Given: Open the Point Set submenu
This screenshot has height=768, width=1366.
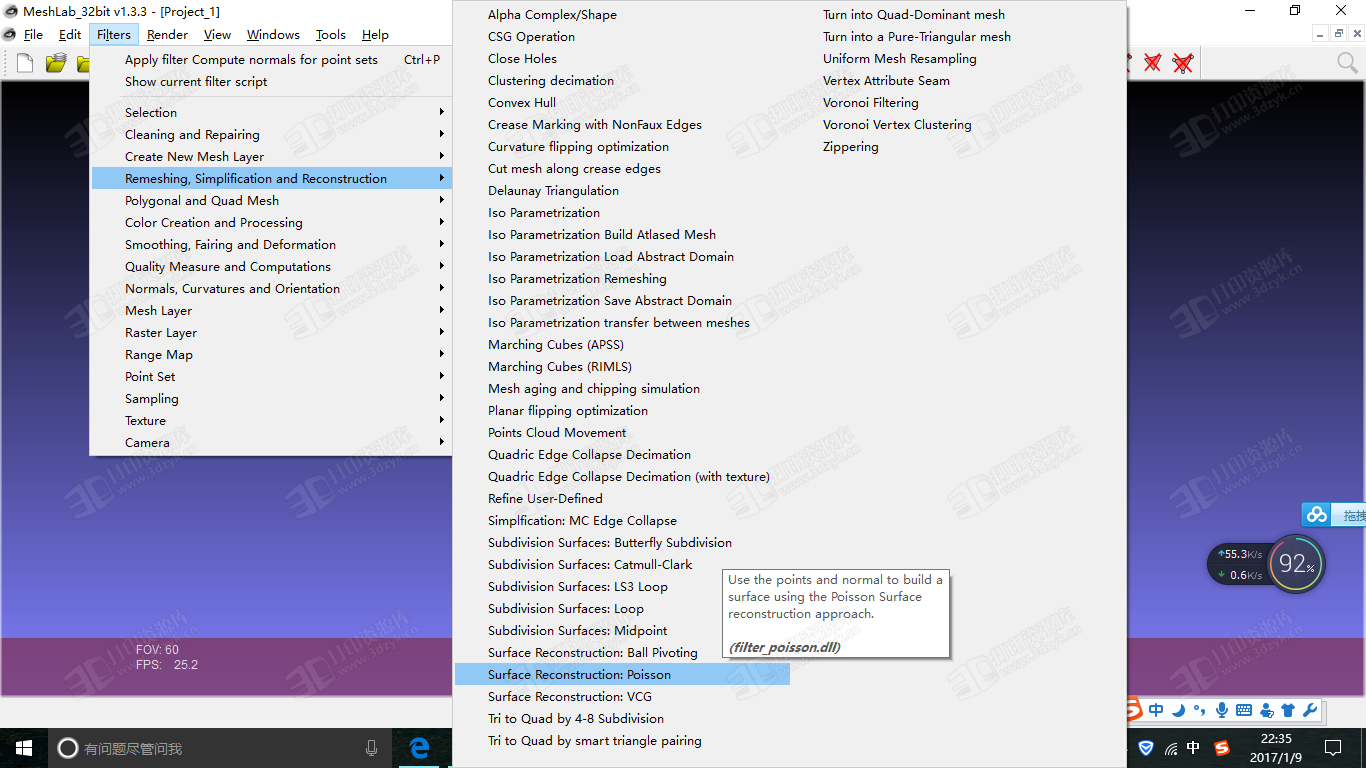Looking at the screenshot, I should pos(271,376).
